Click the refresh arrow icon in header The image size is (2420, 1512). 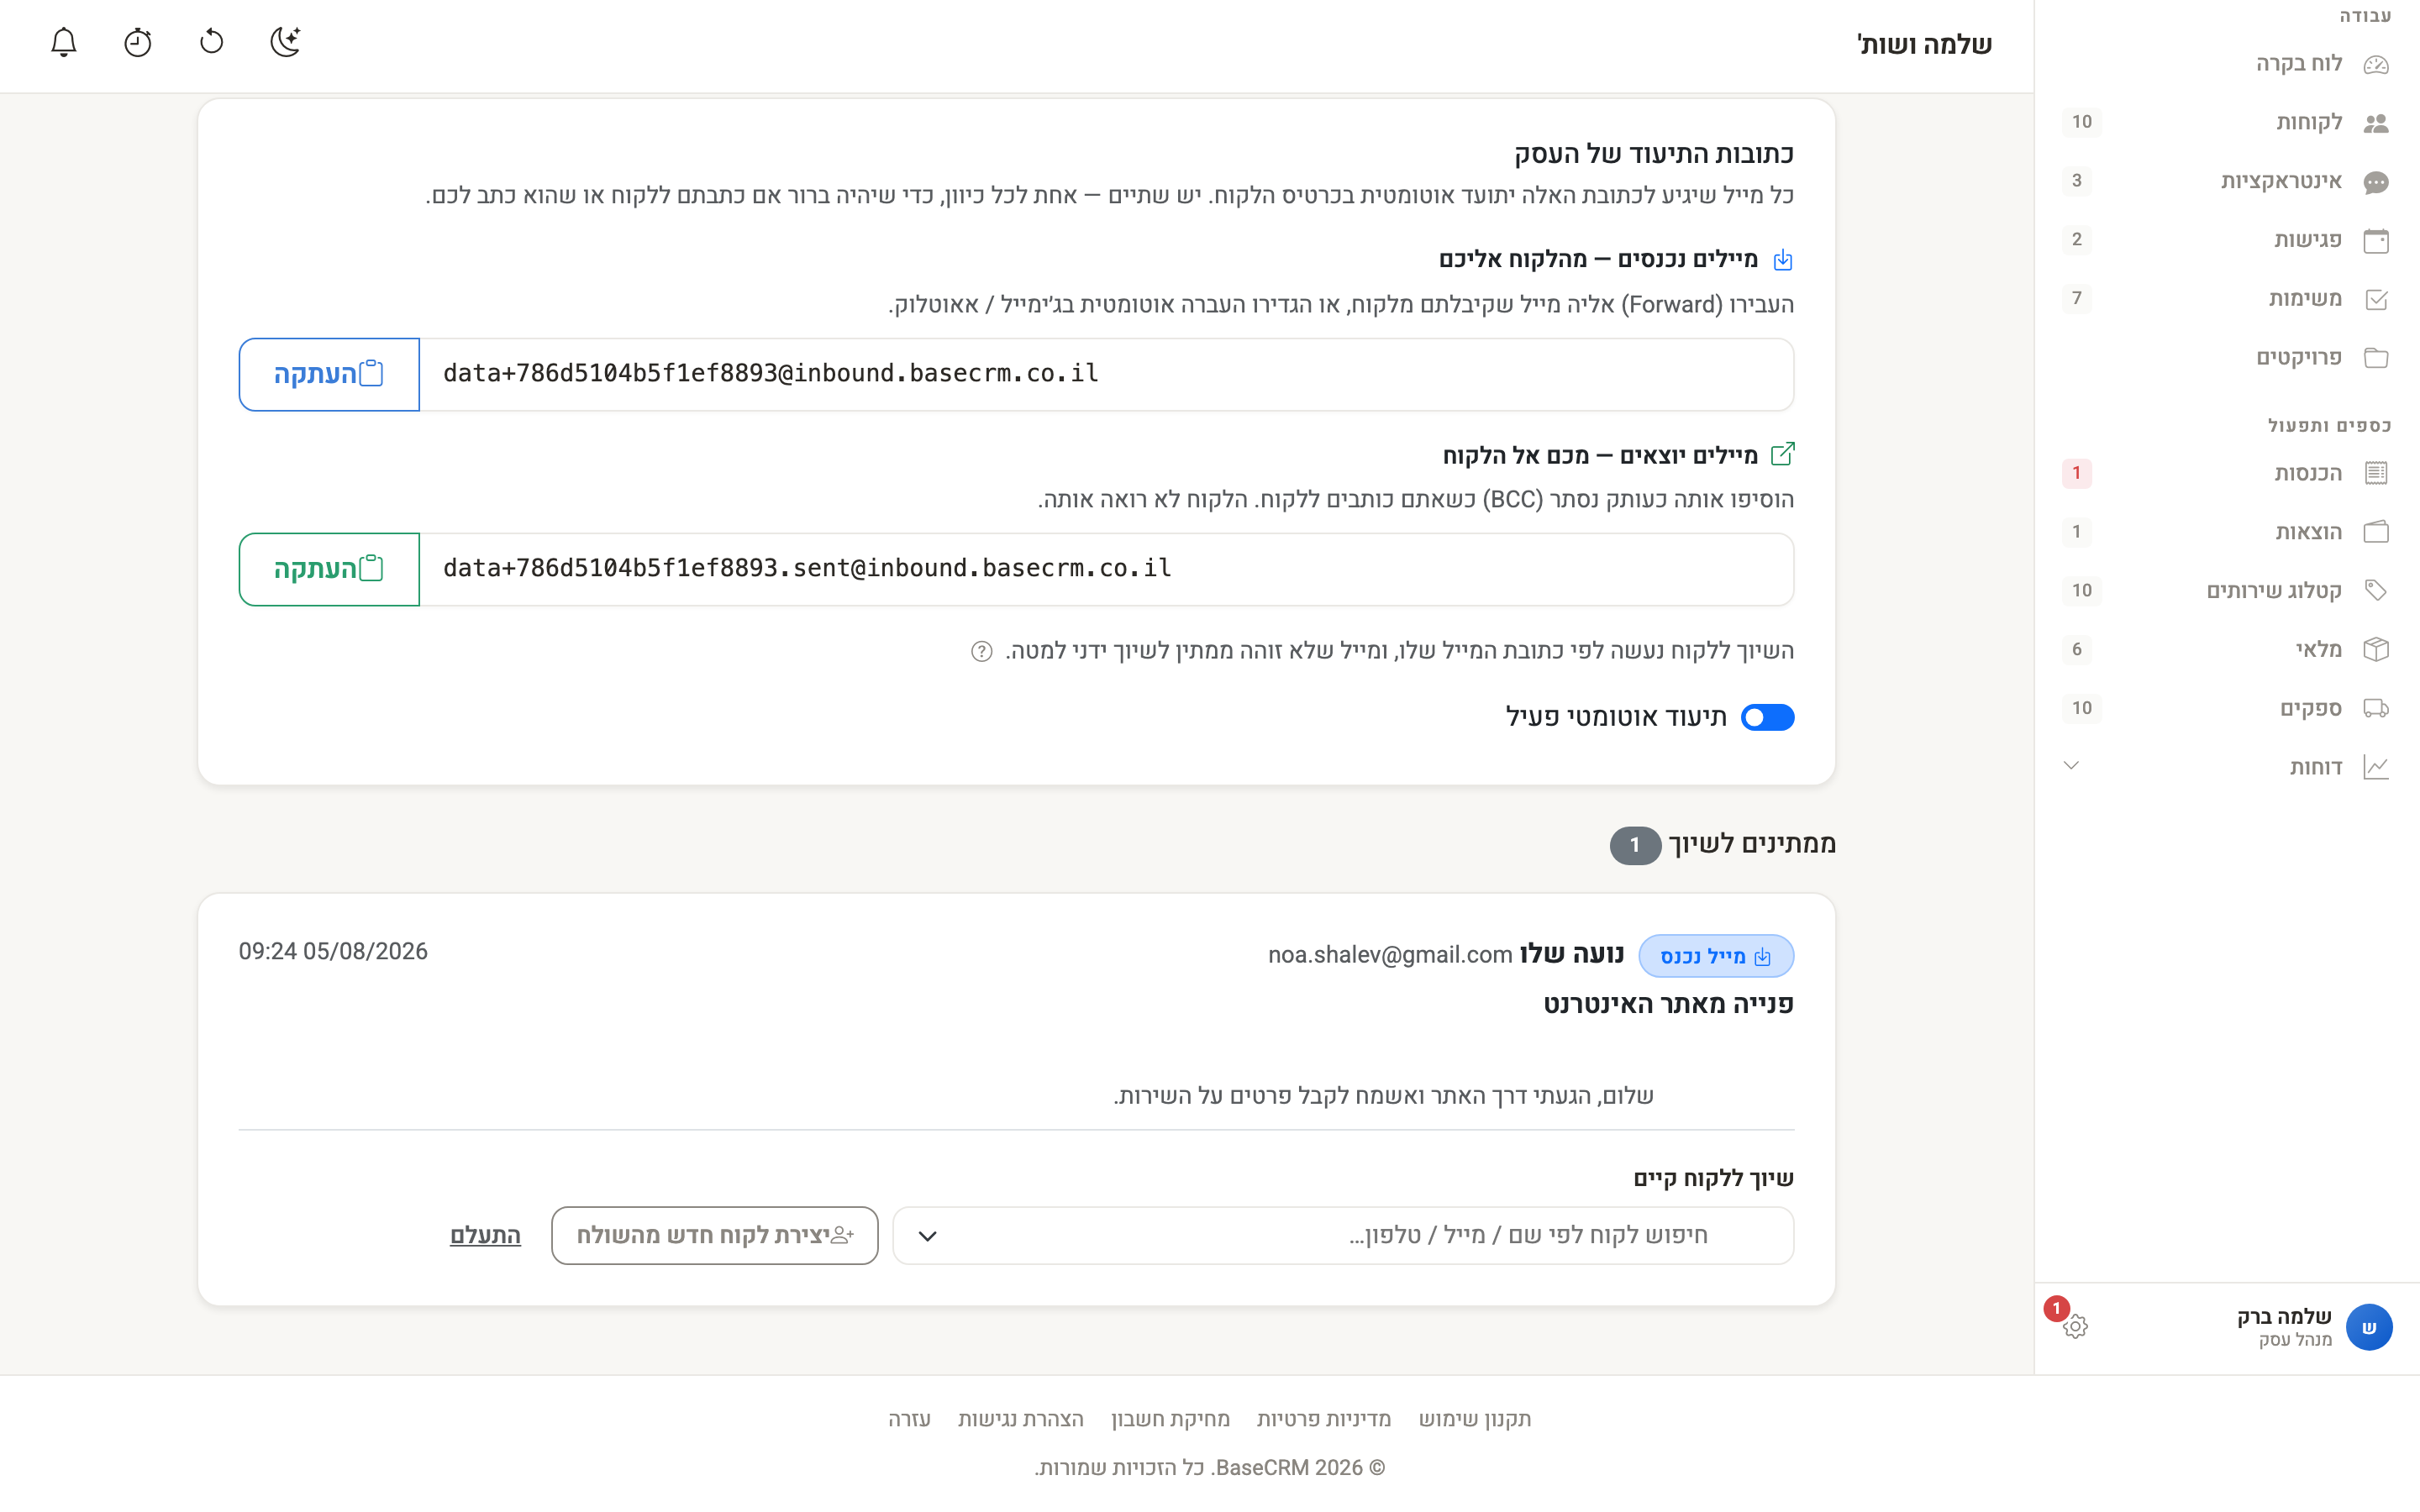coord(212,42)
